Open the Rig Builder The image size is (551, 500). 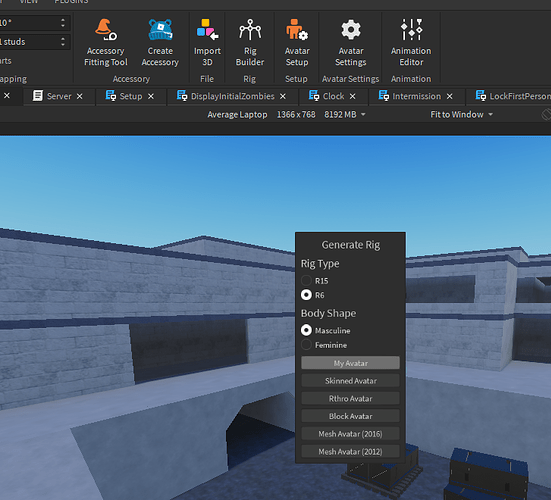click(x=250, y=43)
